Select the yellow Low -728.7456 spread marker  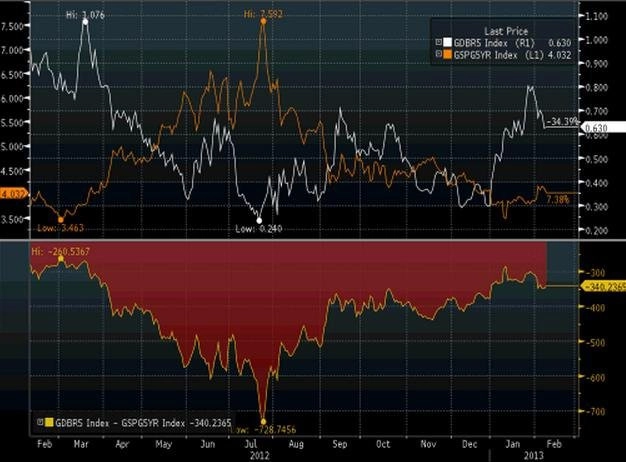263,421
